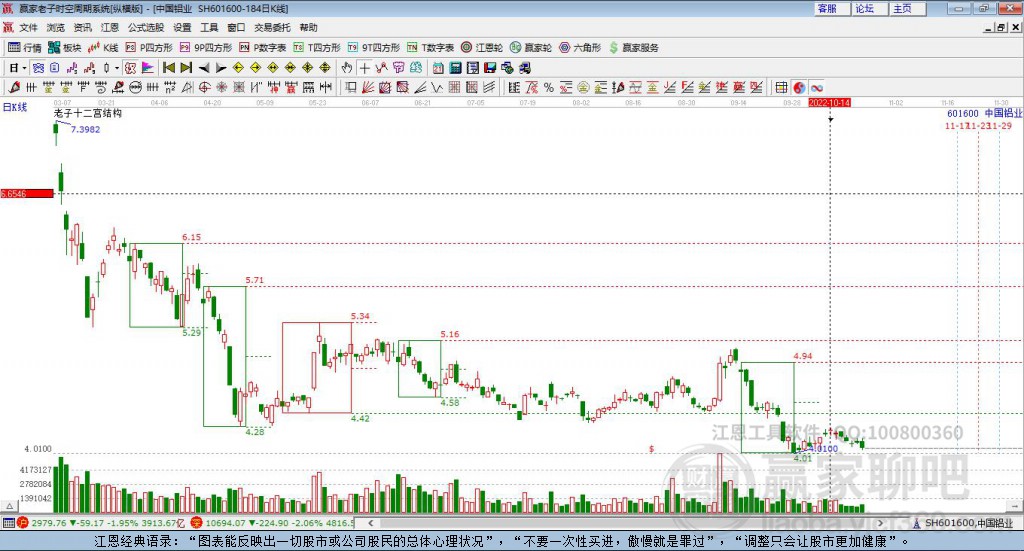Expand the 日 period dropdown

click(x=25, y=68)
